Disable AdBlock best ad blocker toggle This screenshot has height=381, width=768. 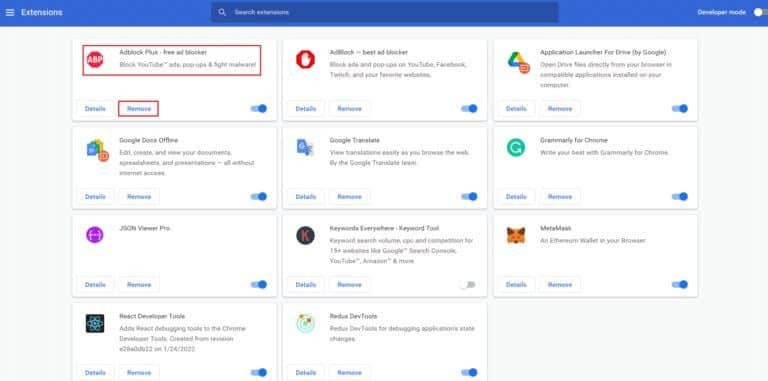tap(469, 109)
